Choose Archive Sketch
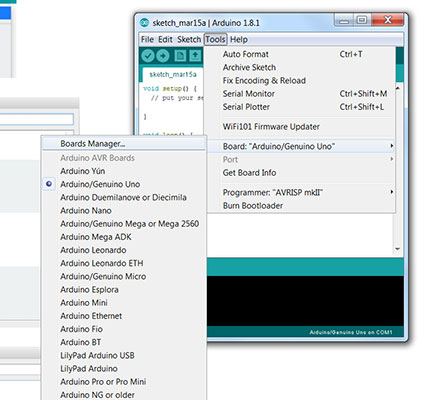447x400 pixels. tap(301, 67)
